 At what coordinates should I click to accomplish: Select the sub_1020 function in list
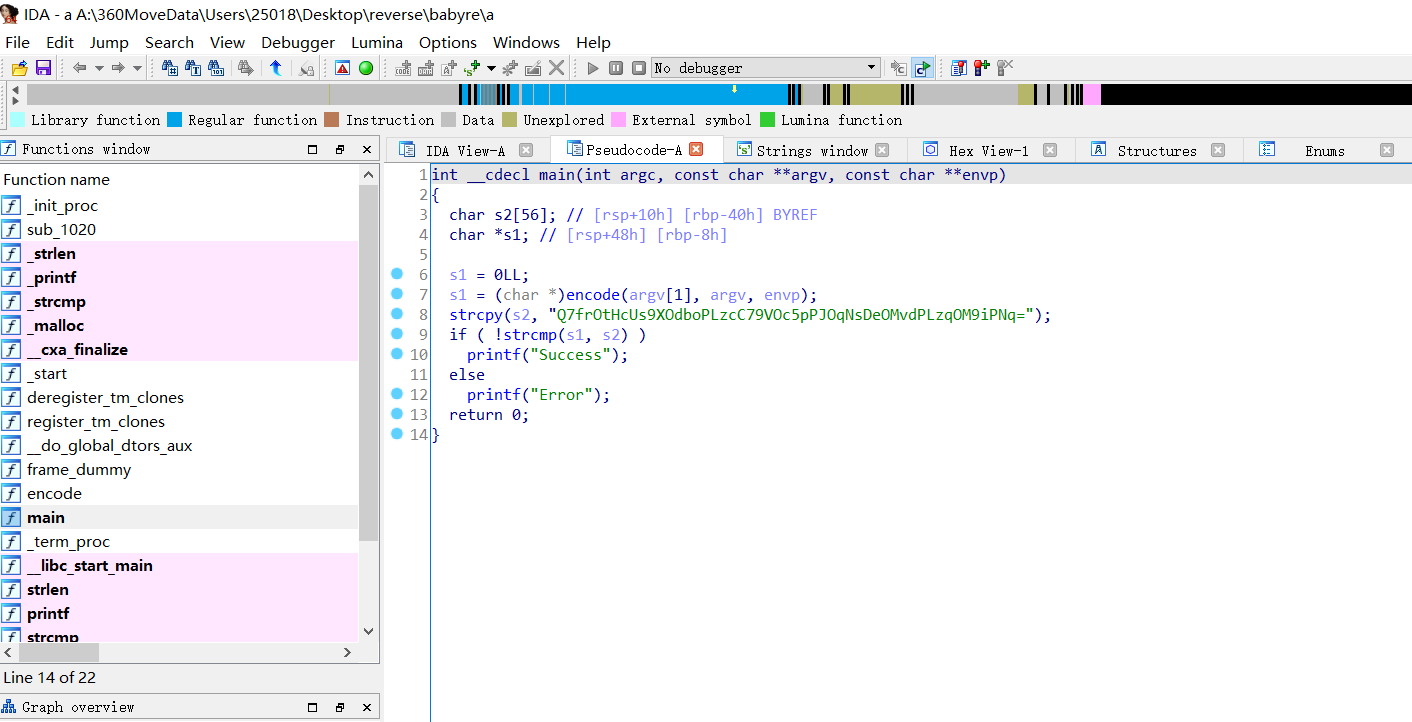click(179, 229)
